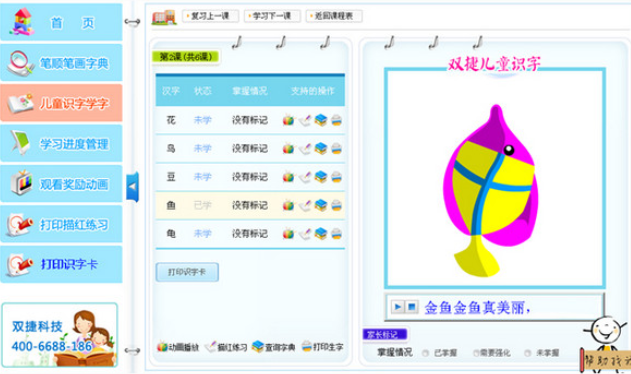Mark character as 已掌握
This screenshot has width=631, height=374.
[425, 353]
